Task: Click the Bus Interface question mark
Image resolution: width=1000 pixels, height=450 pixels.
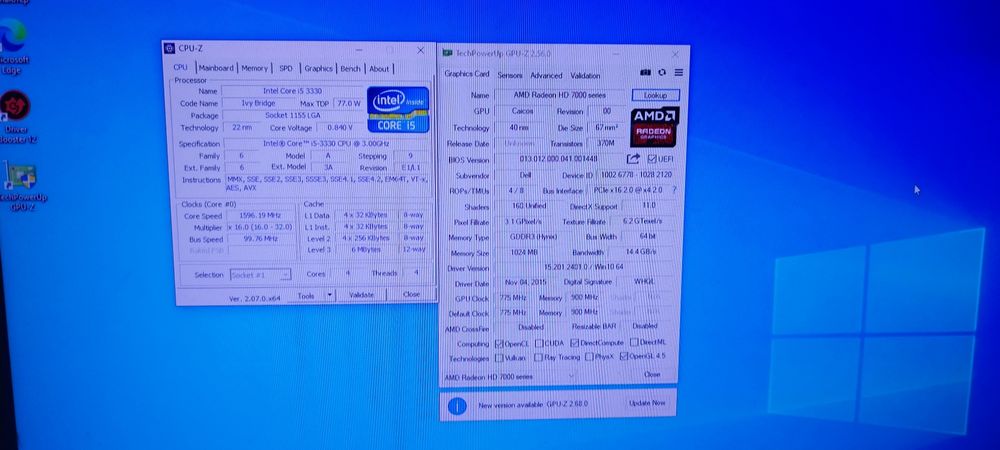Action: (674, 190)
